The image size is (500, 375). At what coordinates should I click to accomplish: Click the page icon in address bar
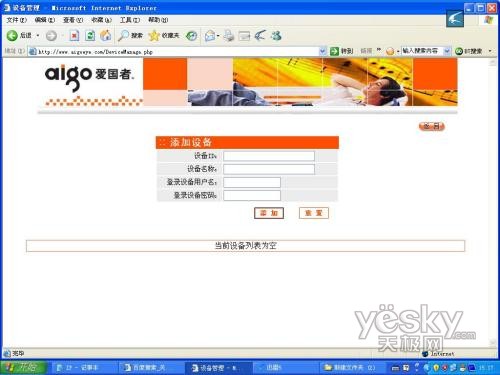[x=32, y=51]
